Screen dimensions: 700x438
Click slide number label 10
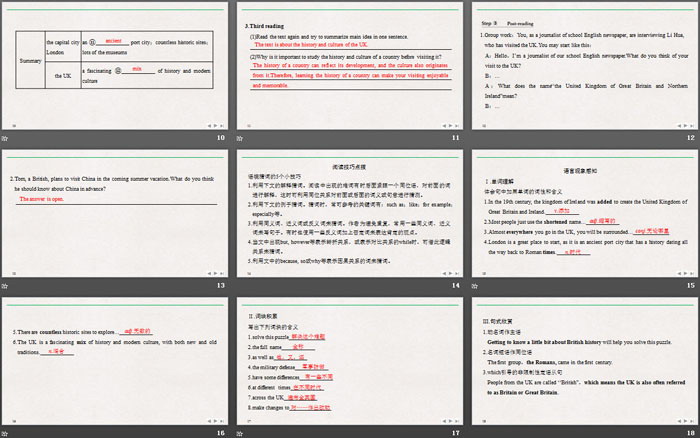pyautogui.click(x=221, y=138)
